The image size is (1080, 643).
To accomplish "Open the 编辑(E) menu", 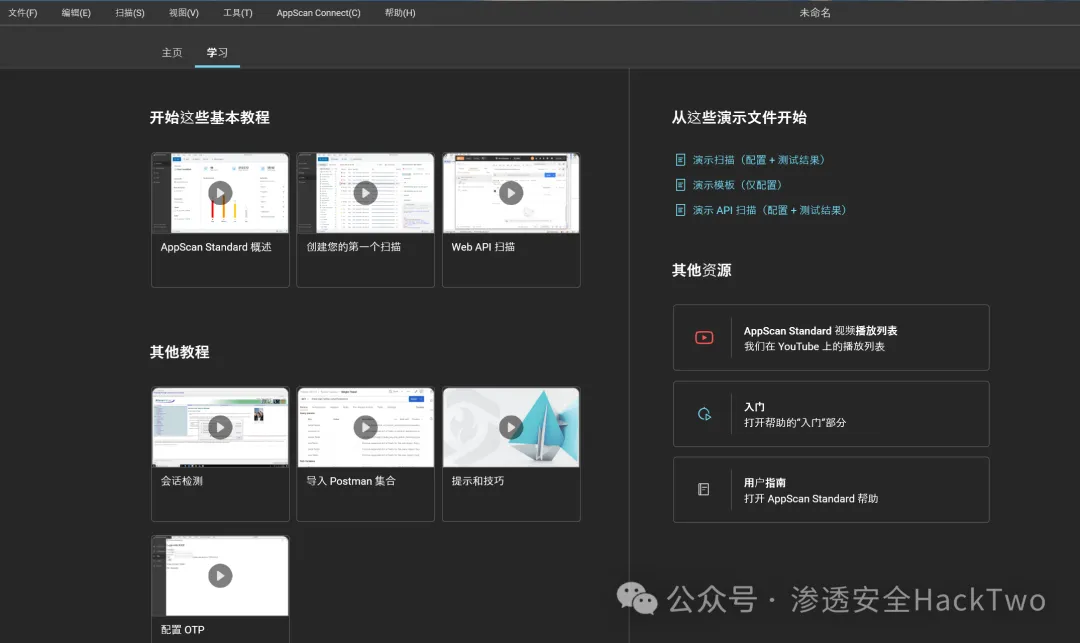I will pyautogui.click(x=76, y=12).
